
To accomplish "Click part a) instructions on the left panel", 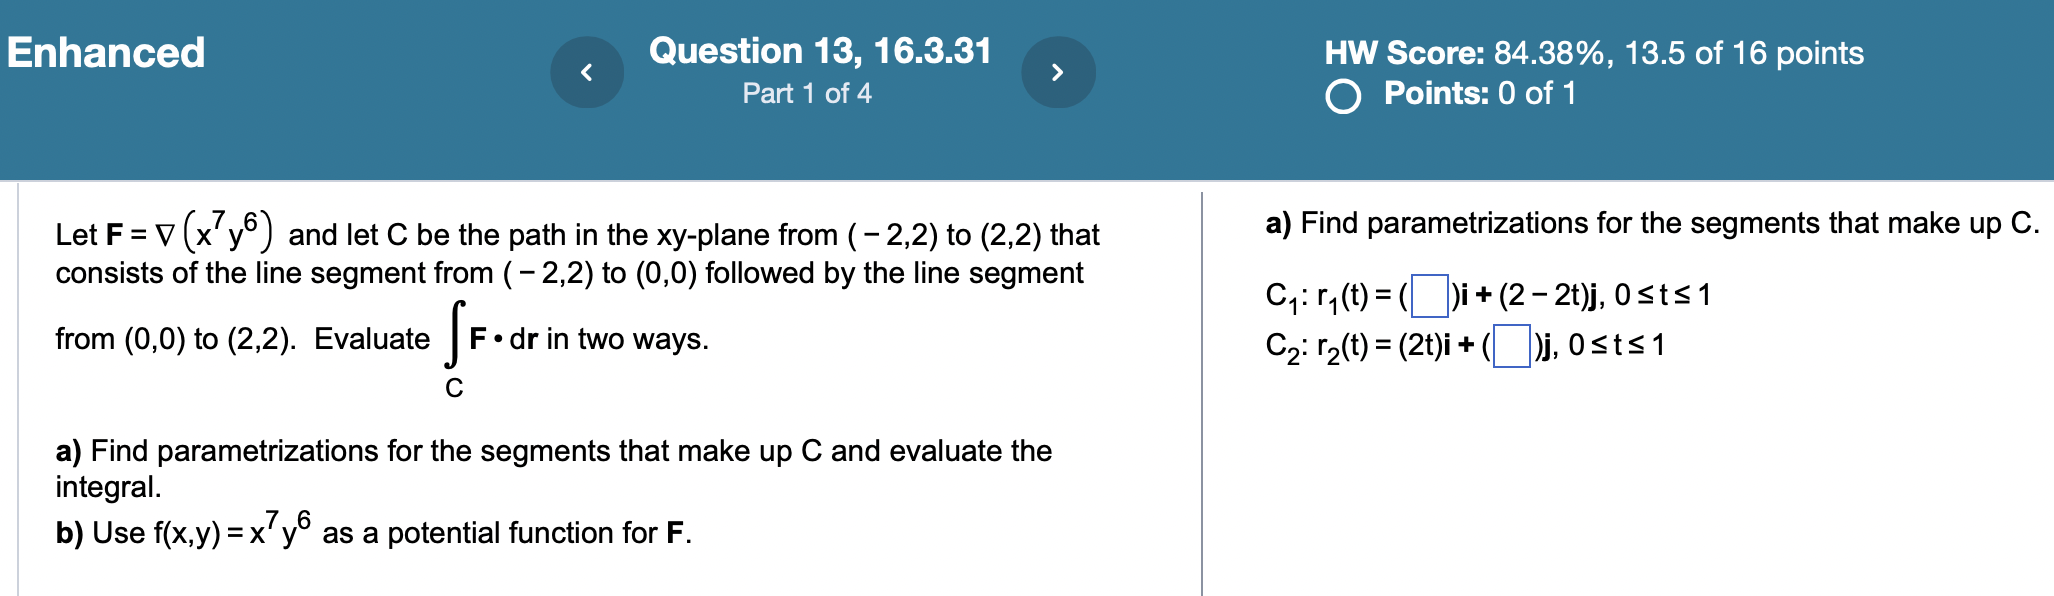I will click(x=553, y=451).
